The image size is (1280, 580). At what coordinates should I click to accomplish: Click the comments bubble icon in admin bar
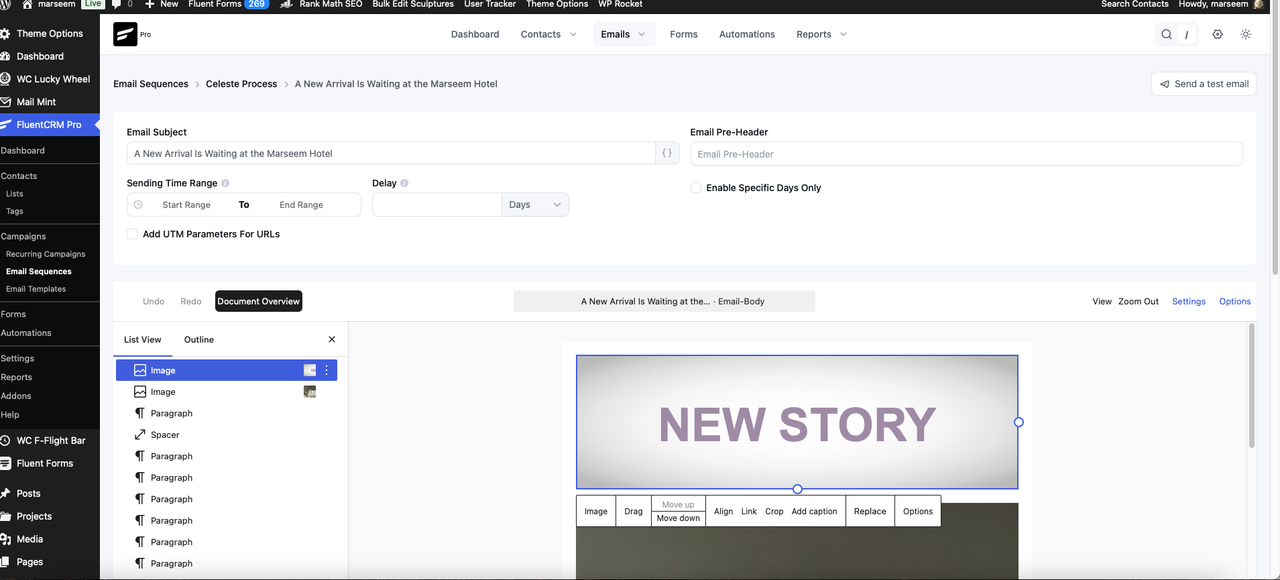(x=117, y=5)
